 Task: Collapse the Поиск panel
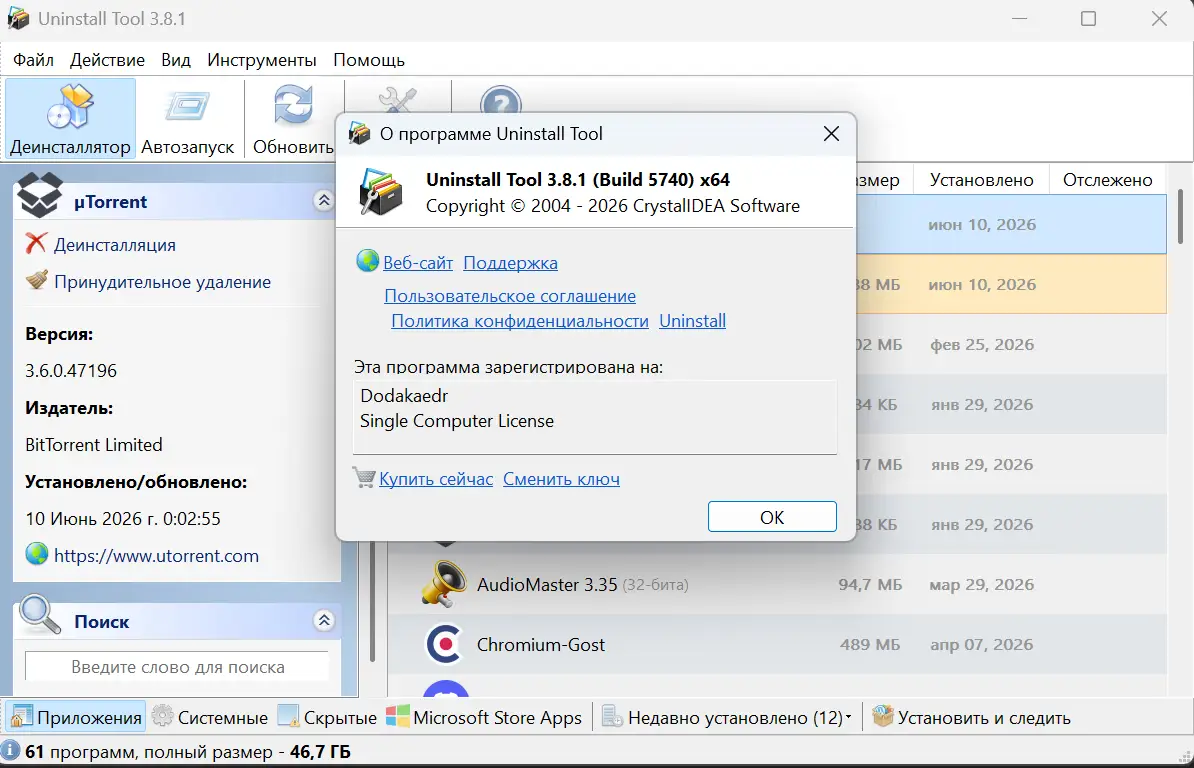[x=324, y=620]
